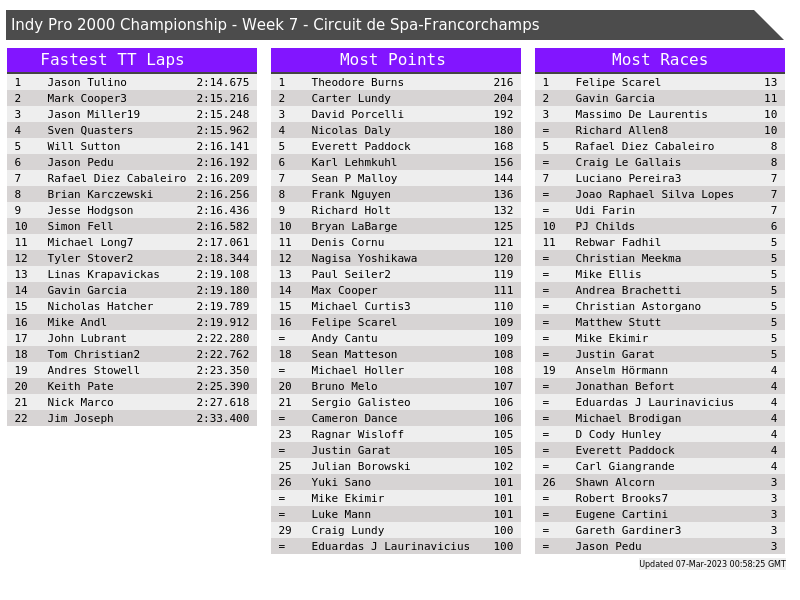The width and height of the screenshot is (800, 600).
Task: Select Jason Tulino in Fastest TT Laps
Action: click(x=87, y=82)
